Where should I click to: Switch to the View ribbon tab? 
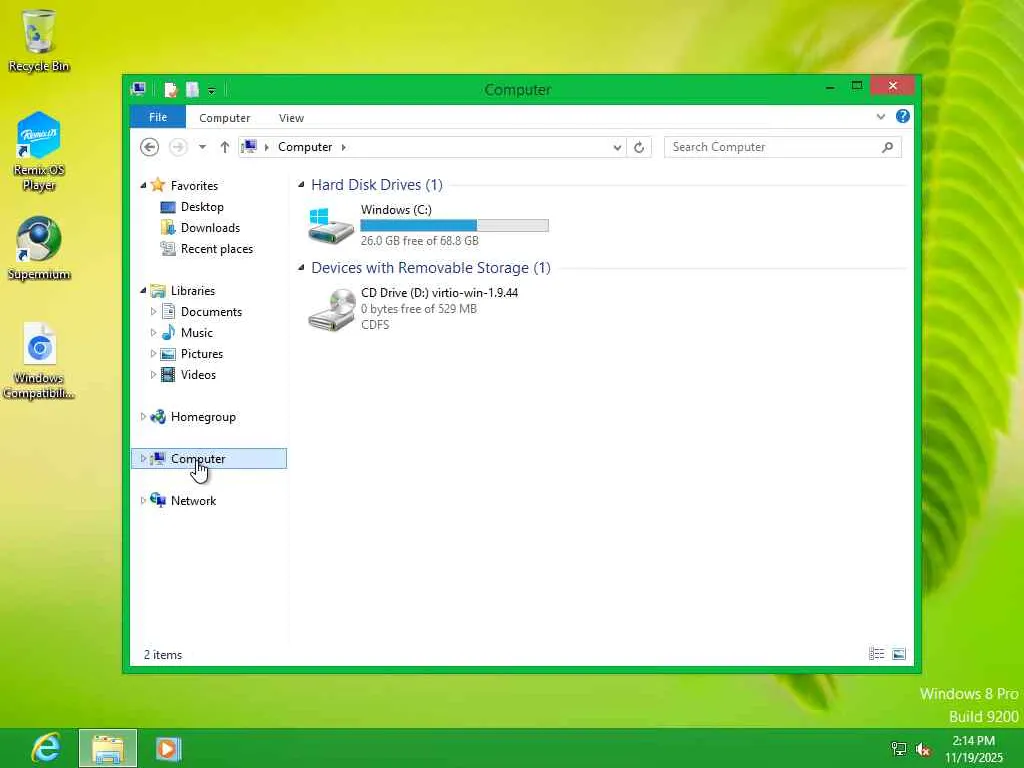(291, 118)
